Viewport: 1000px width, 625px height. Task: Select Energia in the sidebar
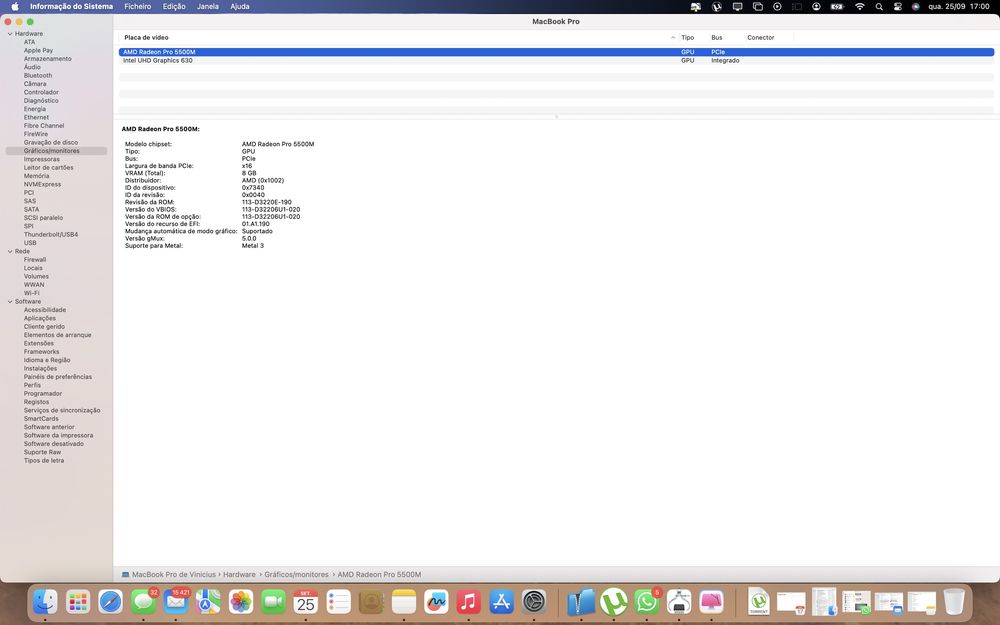click(x=35, y=109)
